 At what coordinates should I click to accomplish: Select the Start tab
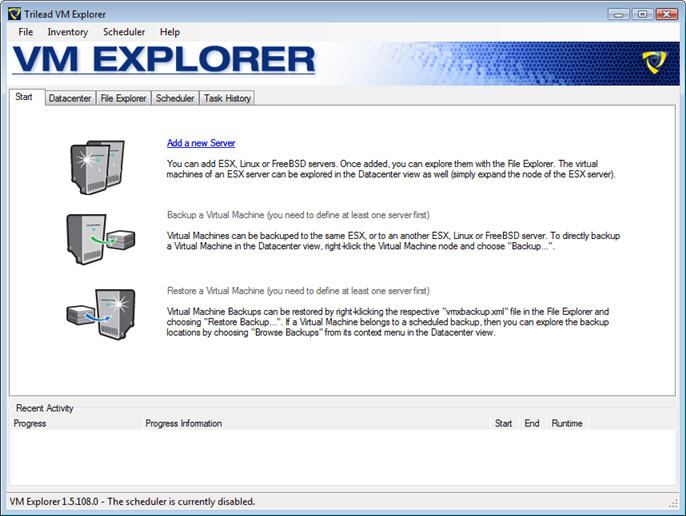25,97
